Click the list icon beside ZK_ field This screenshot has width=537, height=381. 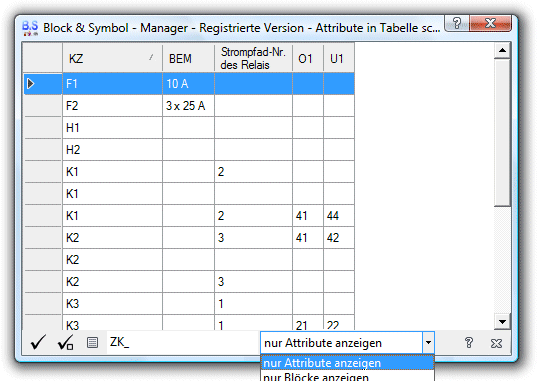pos(92,342)
